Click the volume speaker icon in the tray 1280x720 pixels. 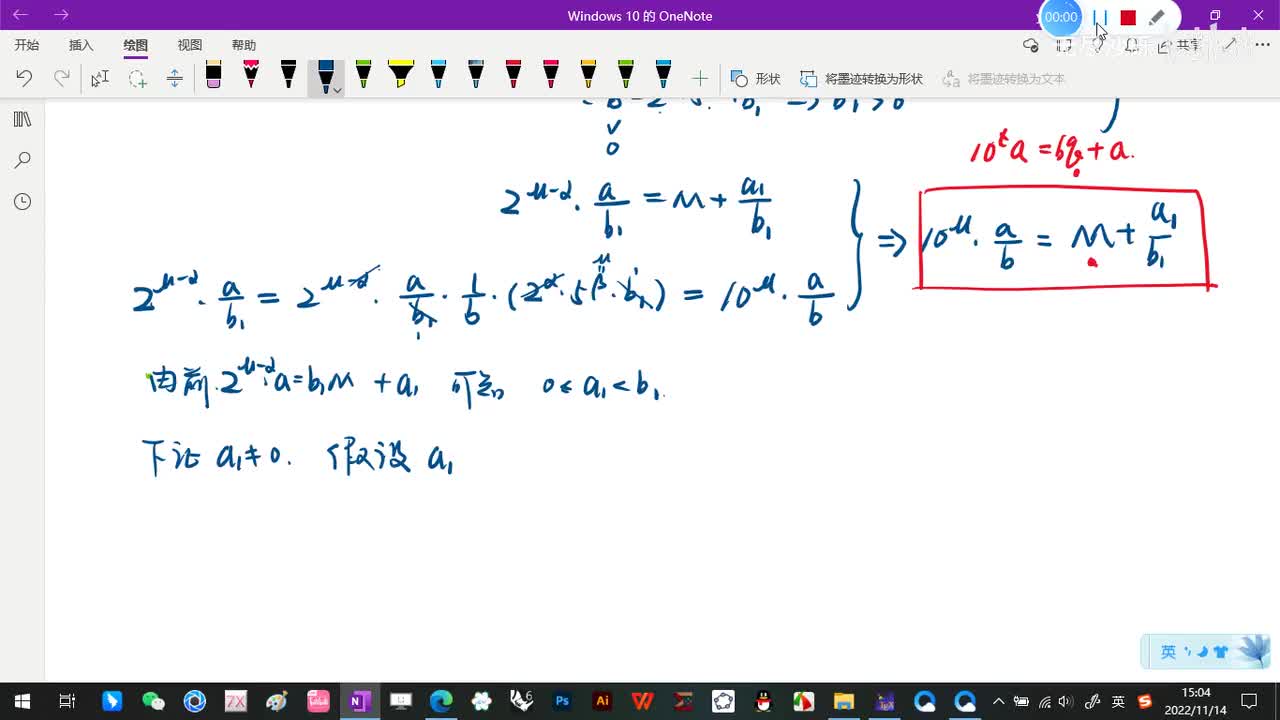click(1068, 701)
